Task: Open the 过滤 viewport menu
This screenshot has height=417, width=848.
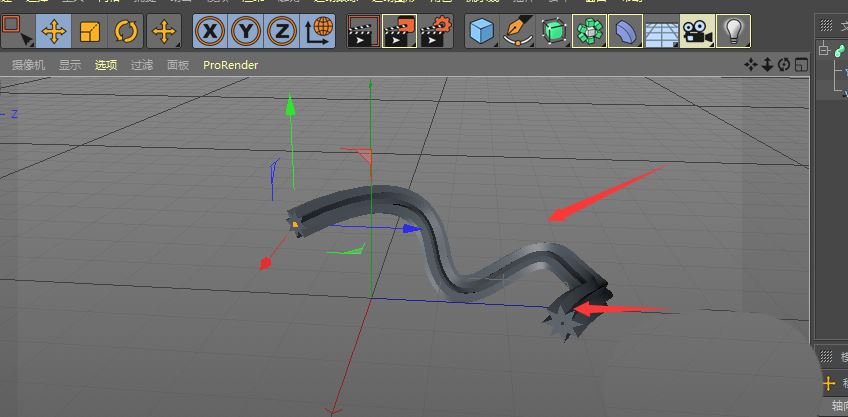Action: tap(142, 65)
